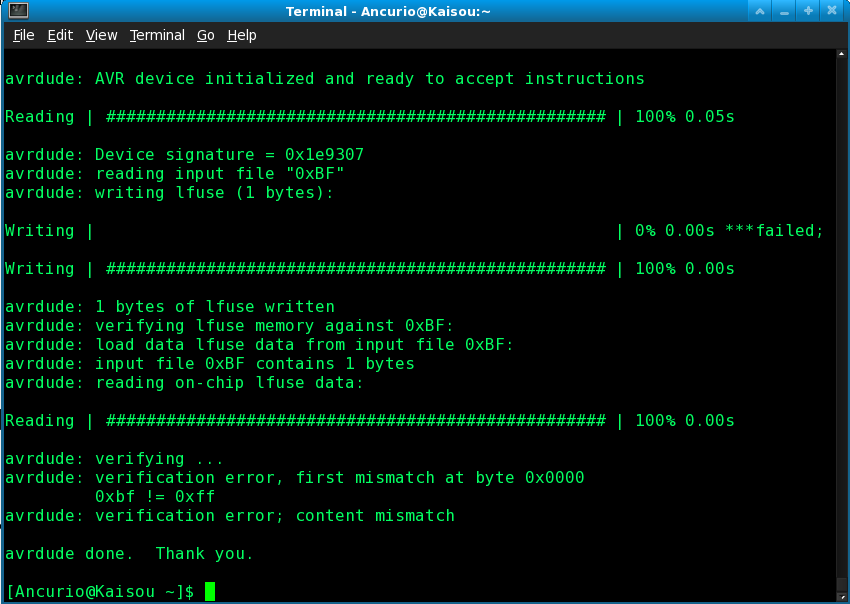Screen dimensions: 850x604
Task: Click 'avrdude done. Thank you.' line
Action: [130, 554]
